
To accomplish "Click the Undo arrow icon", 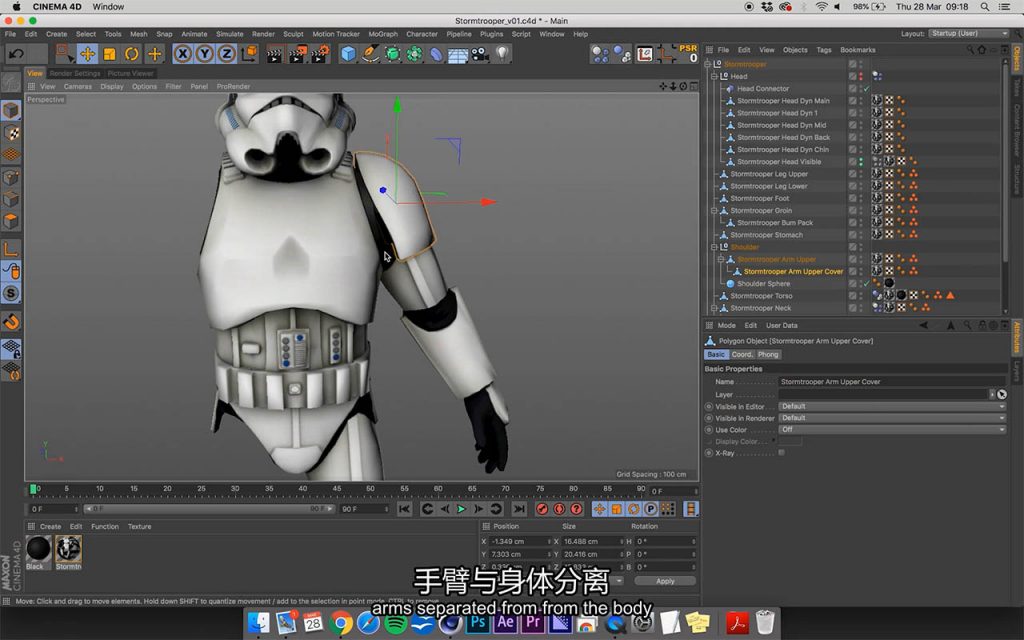I will [x=16, y=54].
